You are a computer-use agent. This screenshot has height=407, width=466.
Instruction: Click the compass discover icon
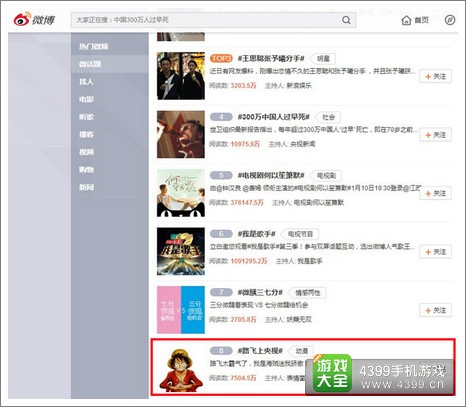(450, 20)
